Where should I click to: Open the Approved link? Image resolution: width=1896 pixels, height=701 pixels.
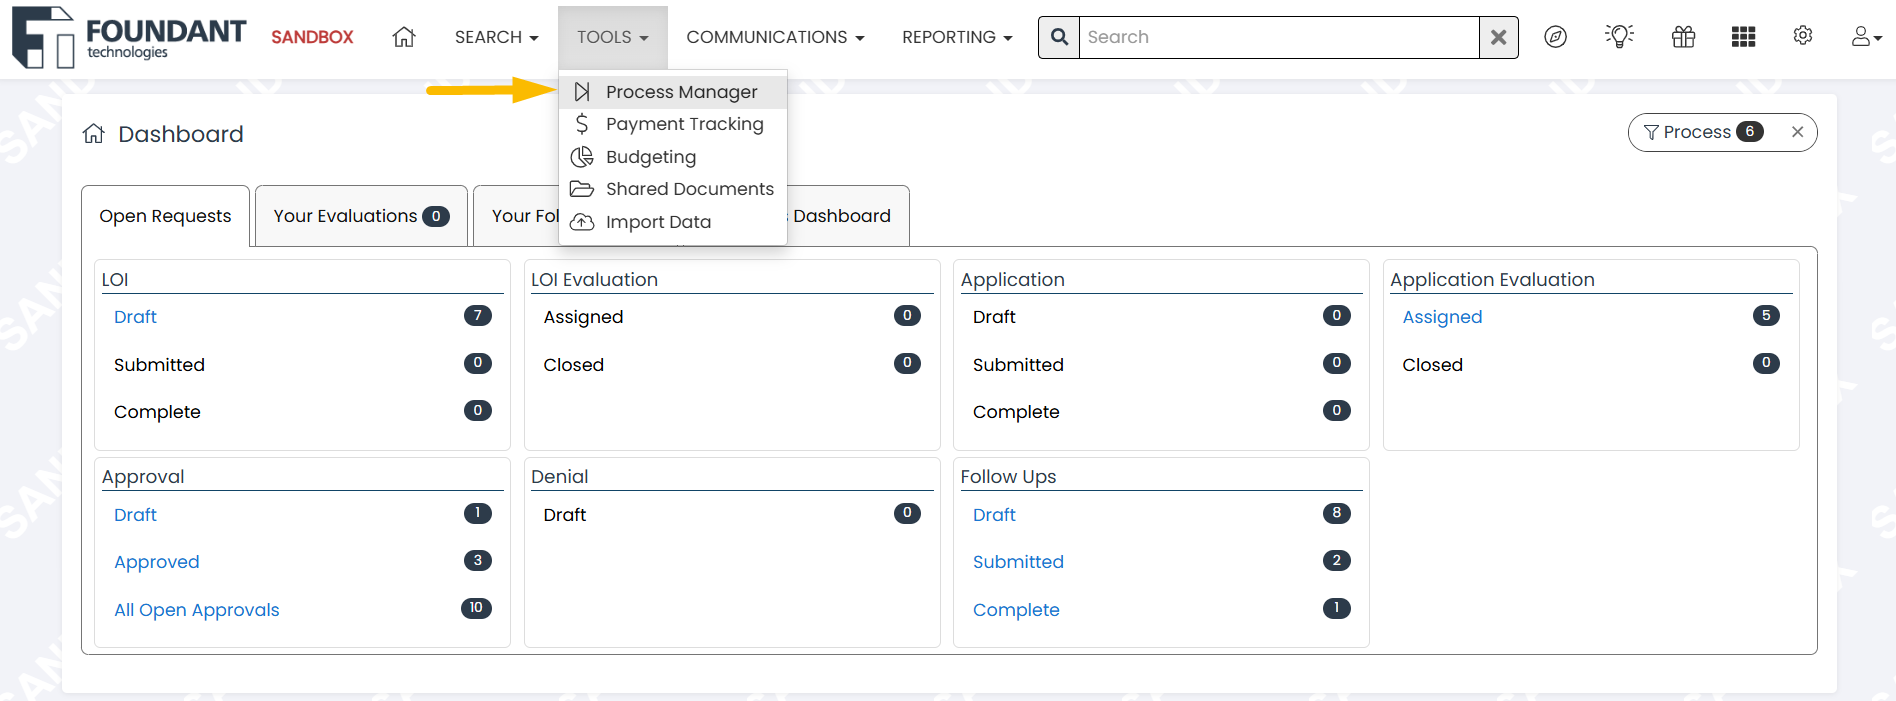point(157,562)
